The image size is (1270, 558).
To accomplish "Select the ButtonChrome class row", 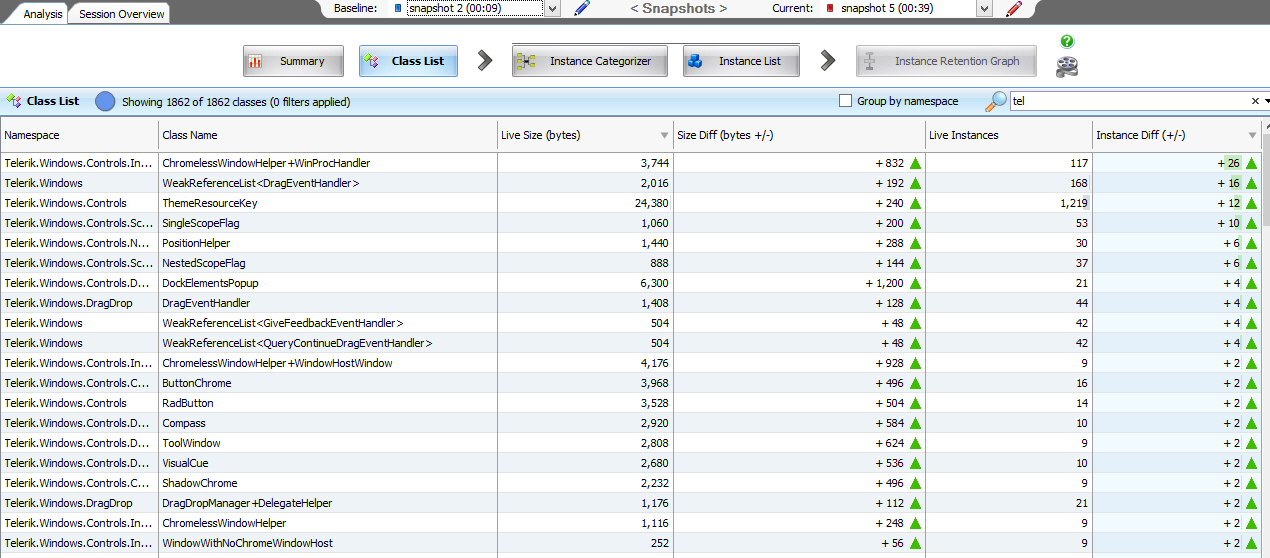I will (x=630, y=383).
